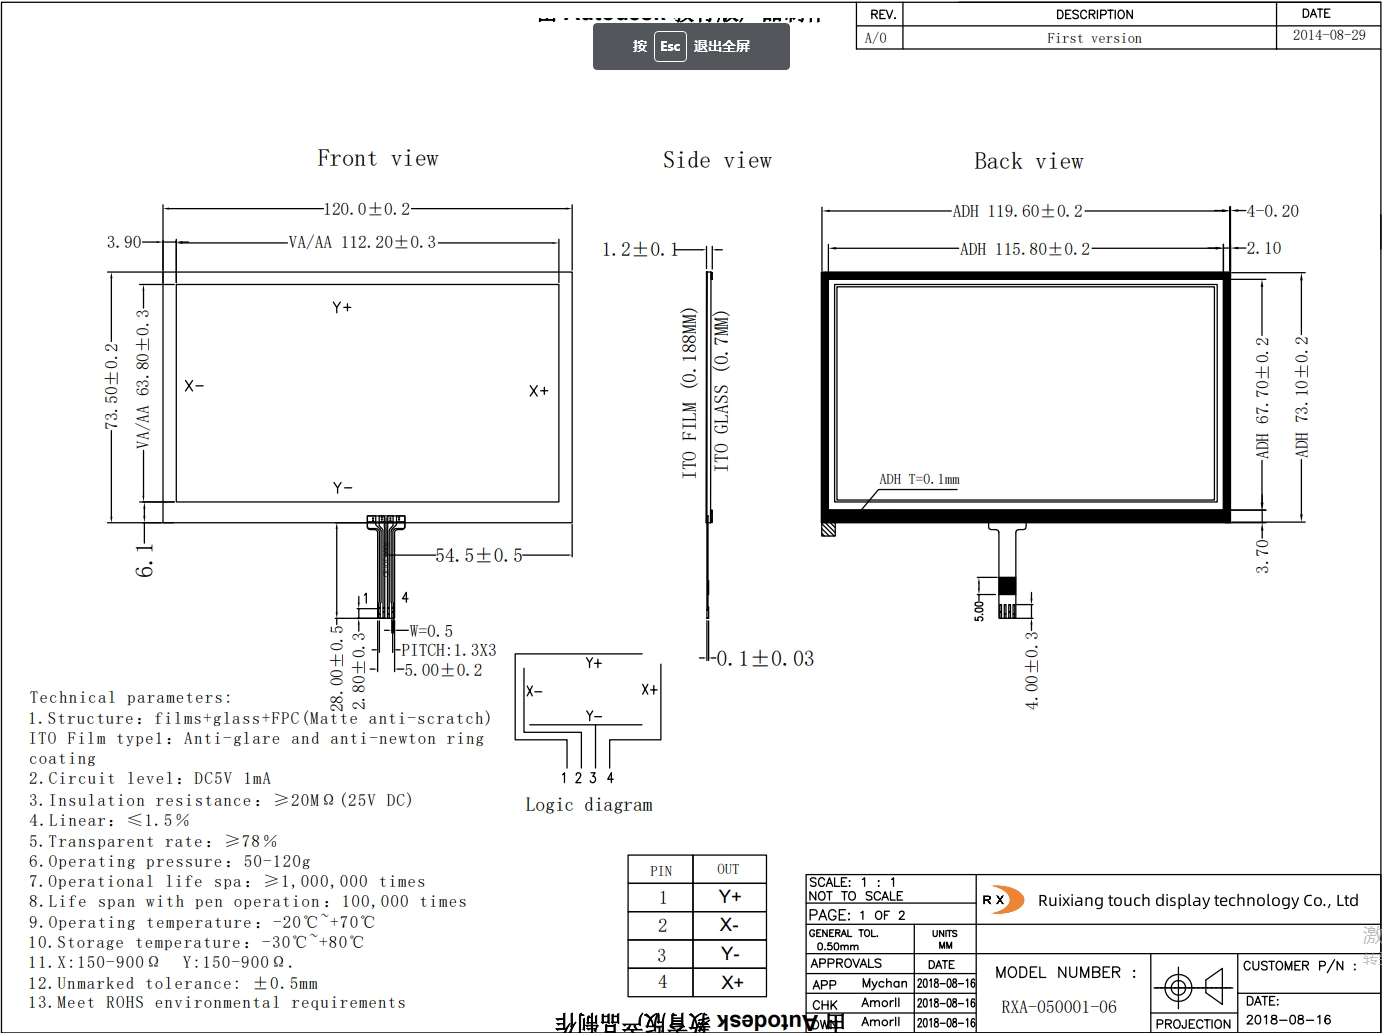Click the "PIN" header in the pin table
Image resolution: width=1382 pixels, height=1033 pixels.
[x=661, y=871]
